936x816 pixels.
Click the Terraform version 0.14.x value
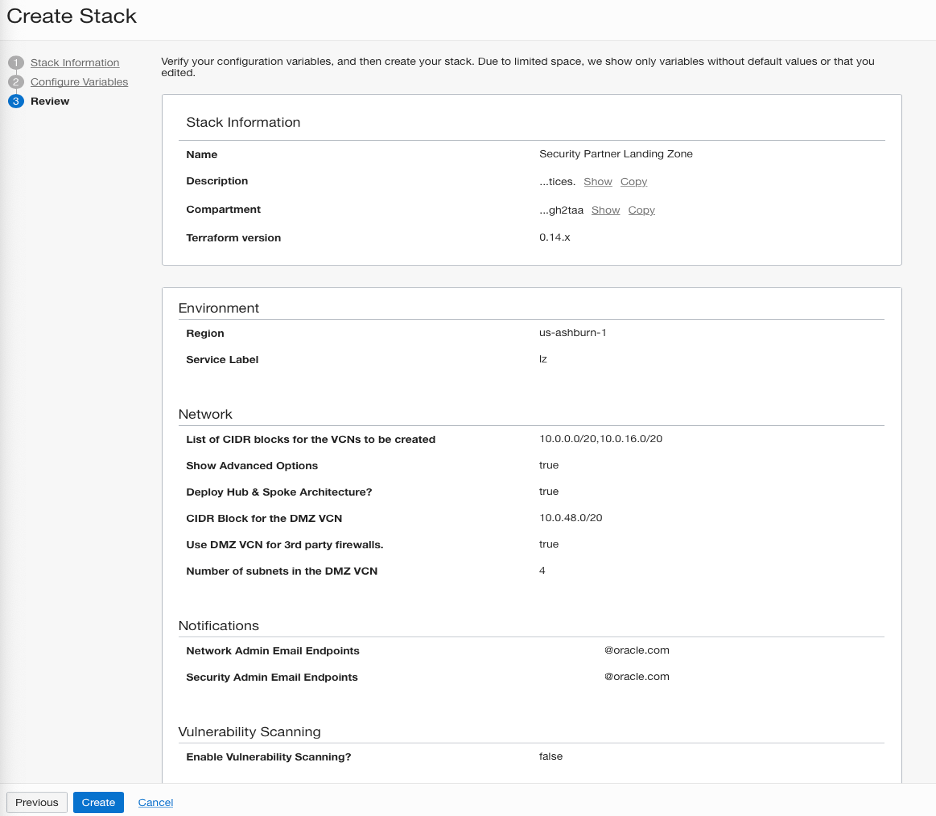point(554,238)
